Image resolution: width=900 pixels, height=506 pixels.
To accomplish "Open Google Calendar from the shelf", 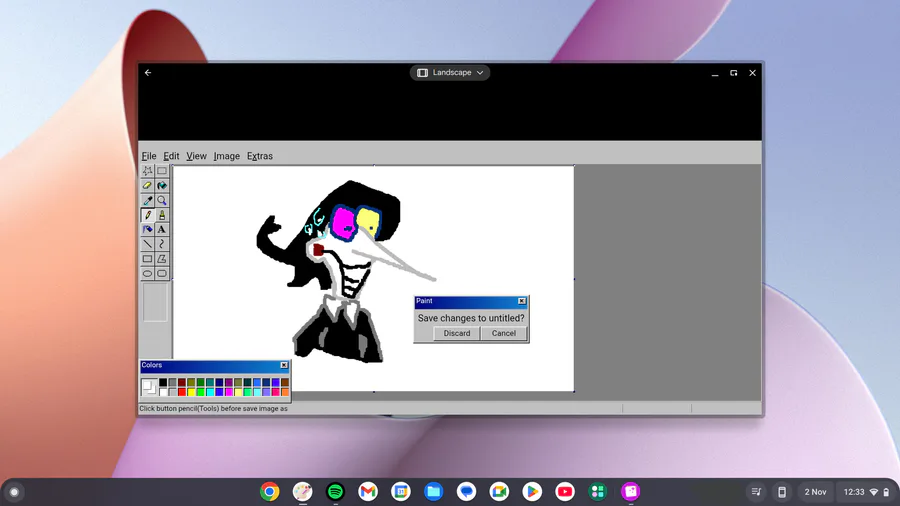I will point(401,492).
